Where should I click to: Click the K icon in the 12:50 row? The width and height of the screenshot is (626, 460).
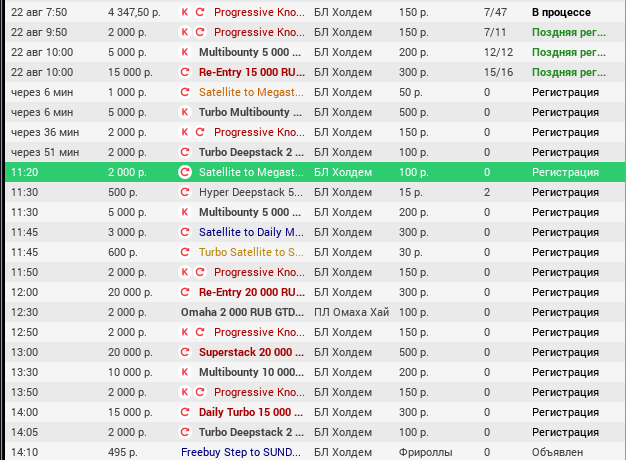184,332
